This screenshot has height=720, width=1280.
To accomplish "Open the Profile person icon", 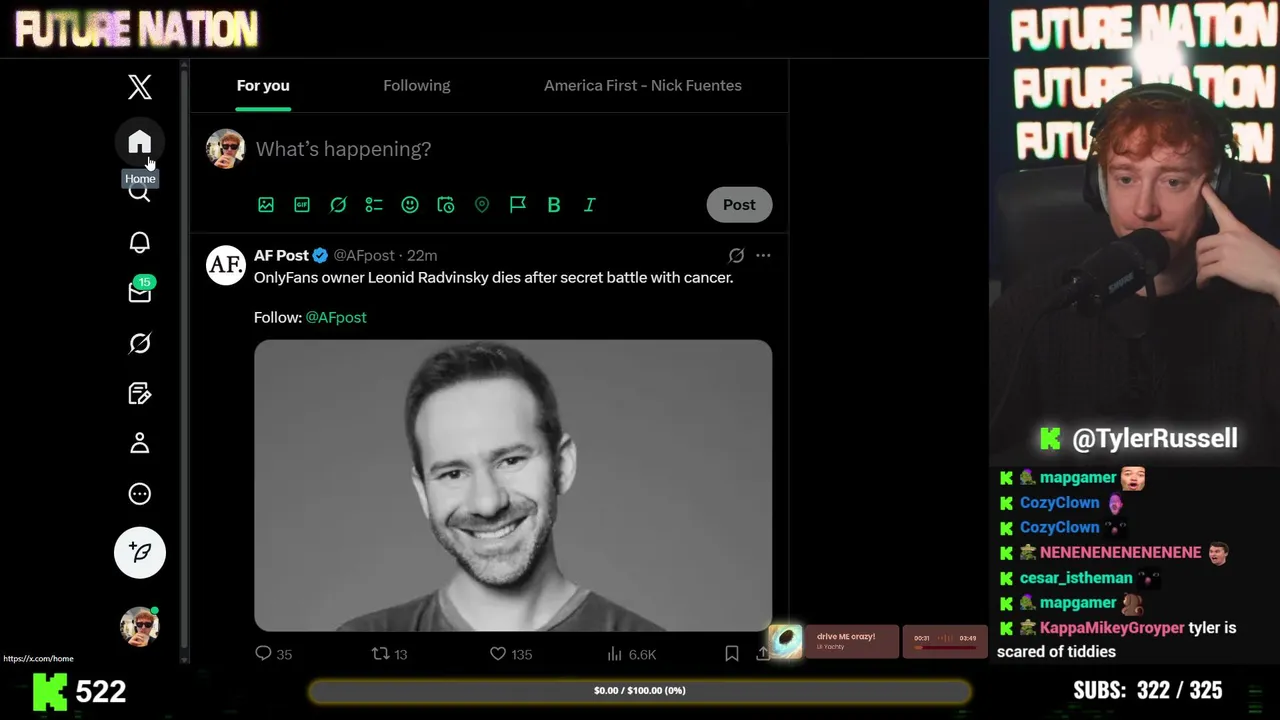I will tap(140, 443).
